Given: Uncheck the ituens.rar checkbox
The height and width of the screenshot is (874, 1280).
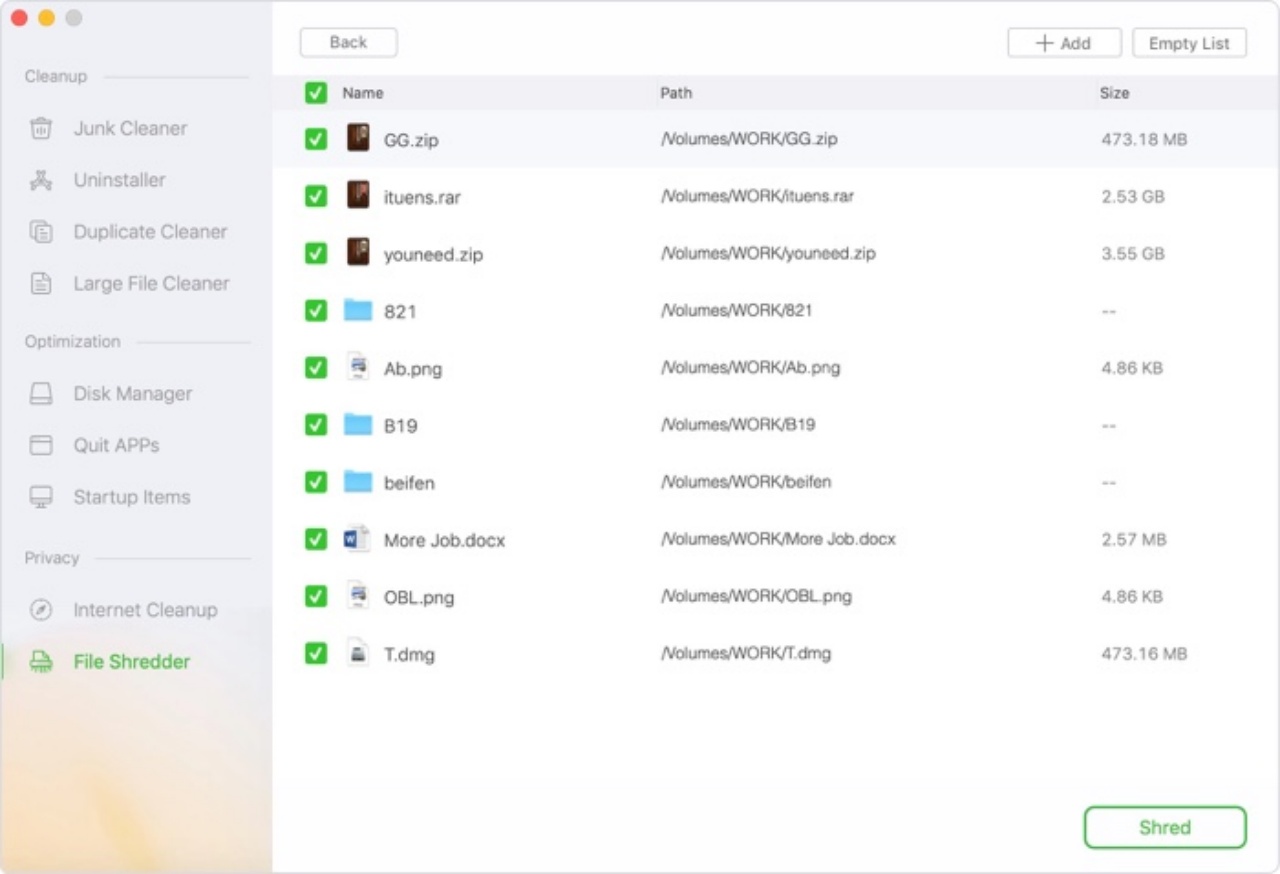Looking at the screenshot, I should click(316, 196).
